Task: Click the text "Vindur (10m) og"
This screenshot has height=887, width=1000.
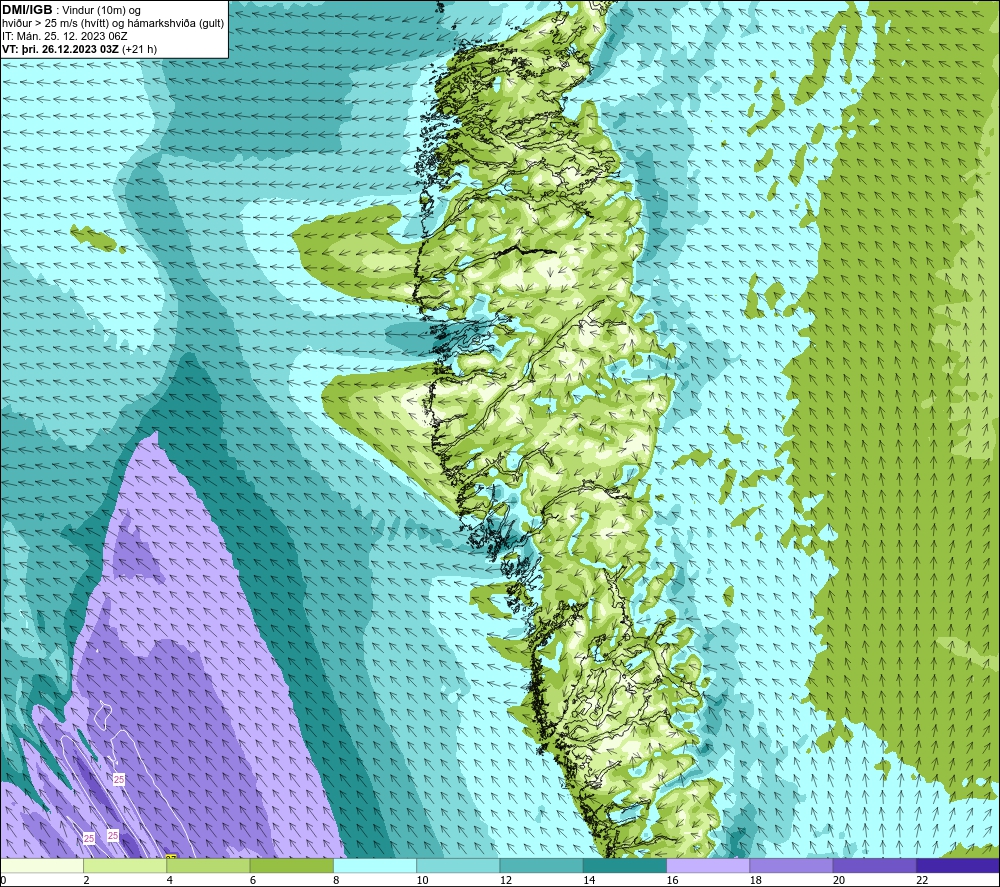Action: click(101, 11)
